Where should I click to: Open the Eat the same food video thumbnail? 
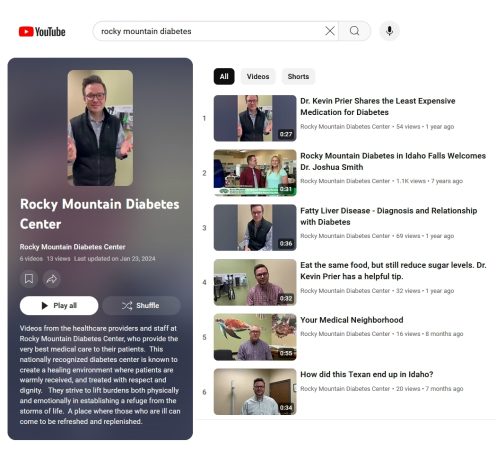tap(255, 282)
